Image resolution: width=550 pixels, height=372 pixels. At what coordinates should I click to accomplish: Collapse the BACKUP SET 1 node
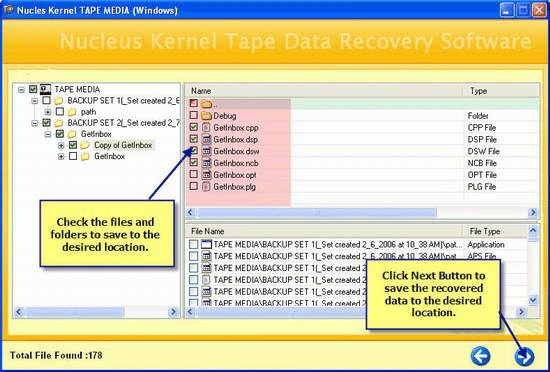coord(34,101)
